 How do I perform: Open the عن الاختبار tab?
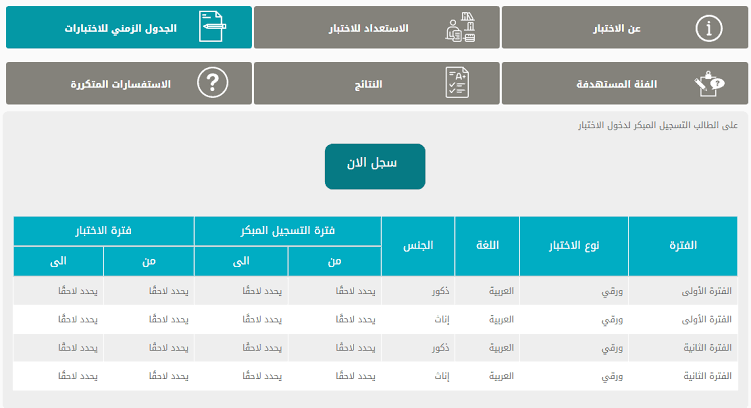pyautogui.click(x=625, y=27)
